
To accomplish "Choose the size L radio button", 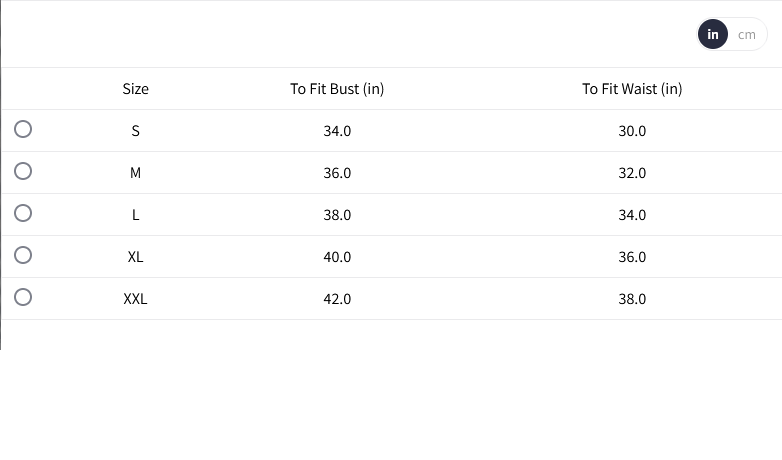I will click(23, 213).
